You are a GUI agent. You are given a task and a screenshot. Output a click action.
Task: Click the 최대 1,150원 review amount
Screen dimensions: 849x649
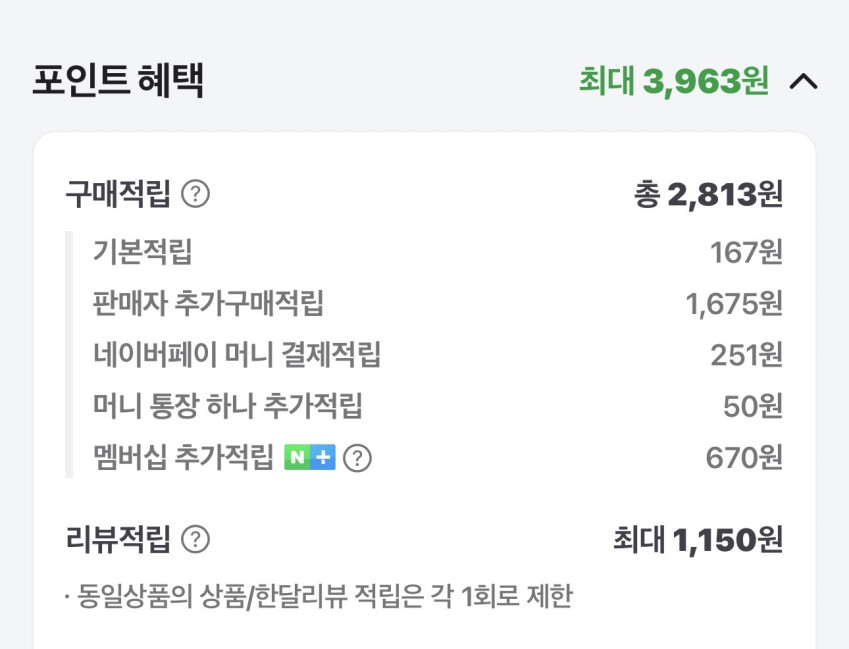(697, 540)
